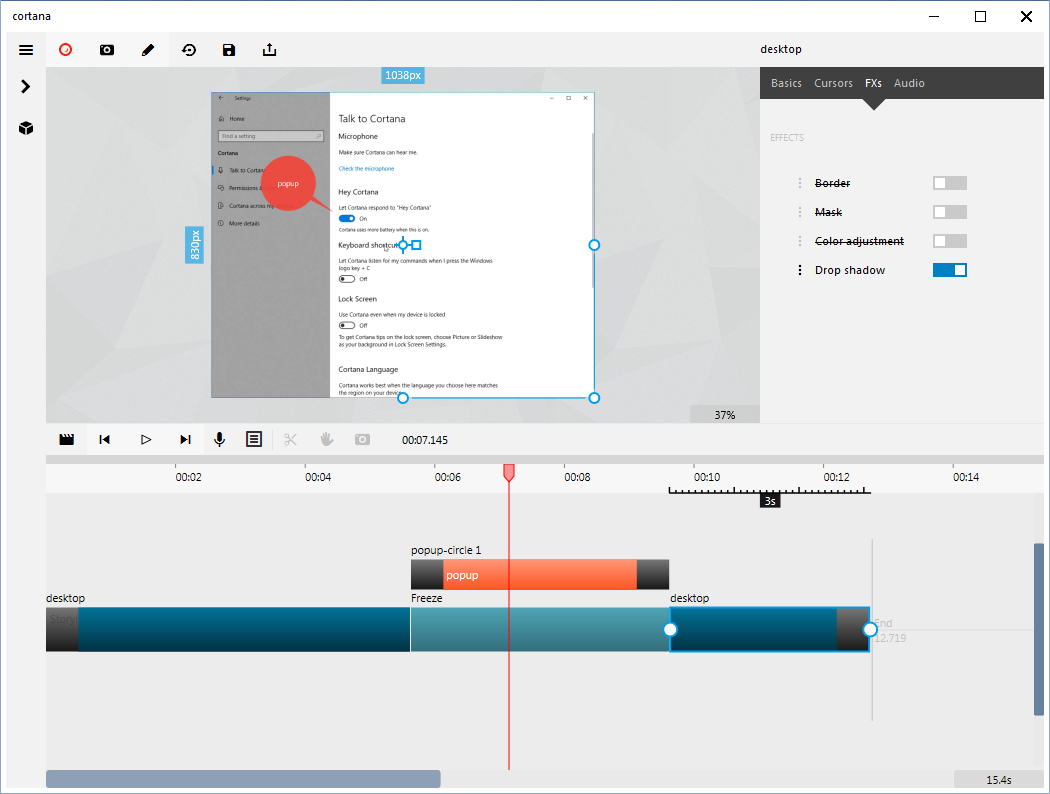Jump to previous clip in the timeline
Image resolution: width=1050 pixels, height=794 pixels.
pyautogui.click(x=104, y=439)
